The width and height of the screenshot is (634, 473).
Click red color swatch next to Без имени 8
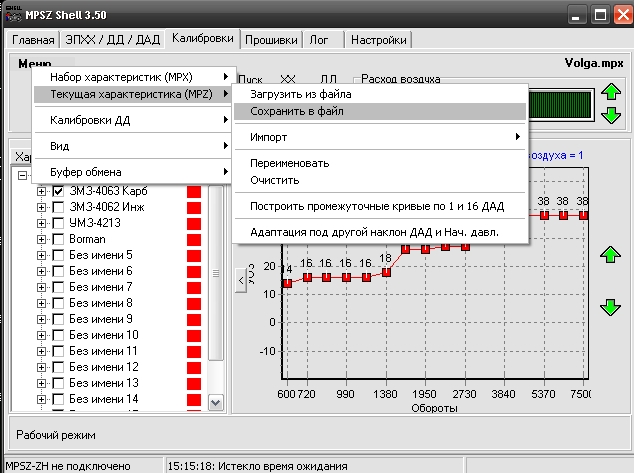[x=194, y=303]
